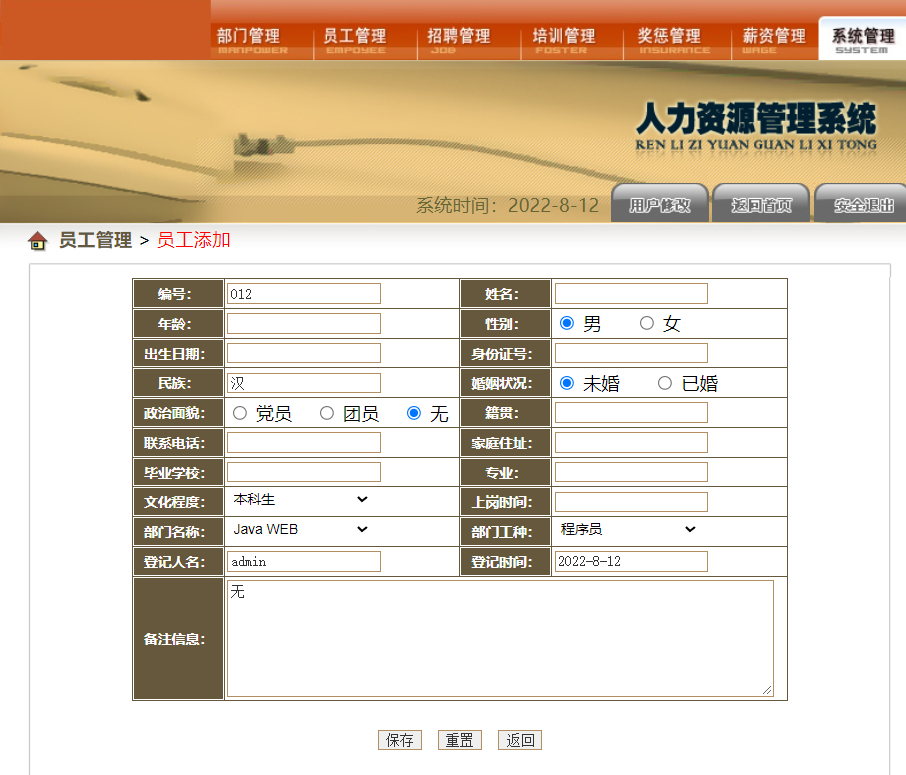Expand 部门工种 dropdown showing 程序员
This screenshot has height=775, width=906.
(627, 529)
